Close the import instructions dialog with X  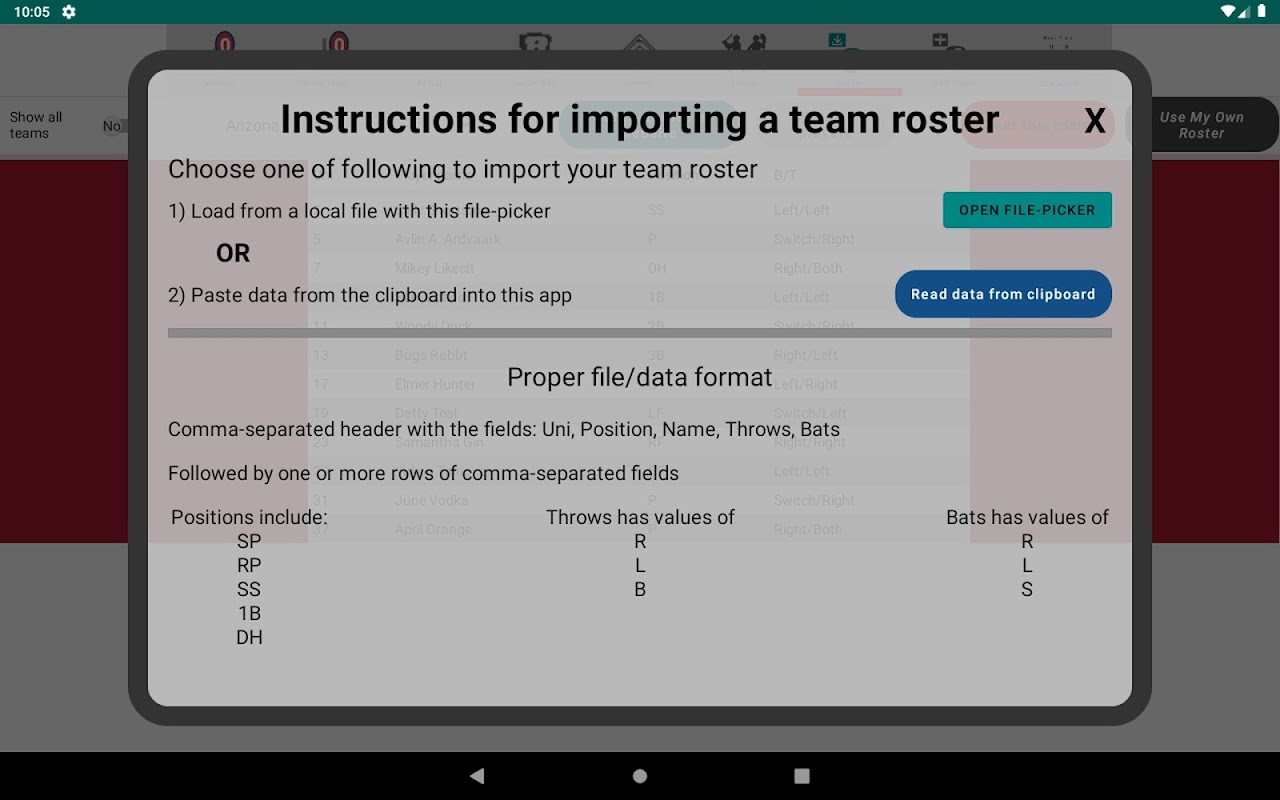(1095, 121)
